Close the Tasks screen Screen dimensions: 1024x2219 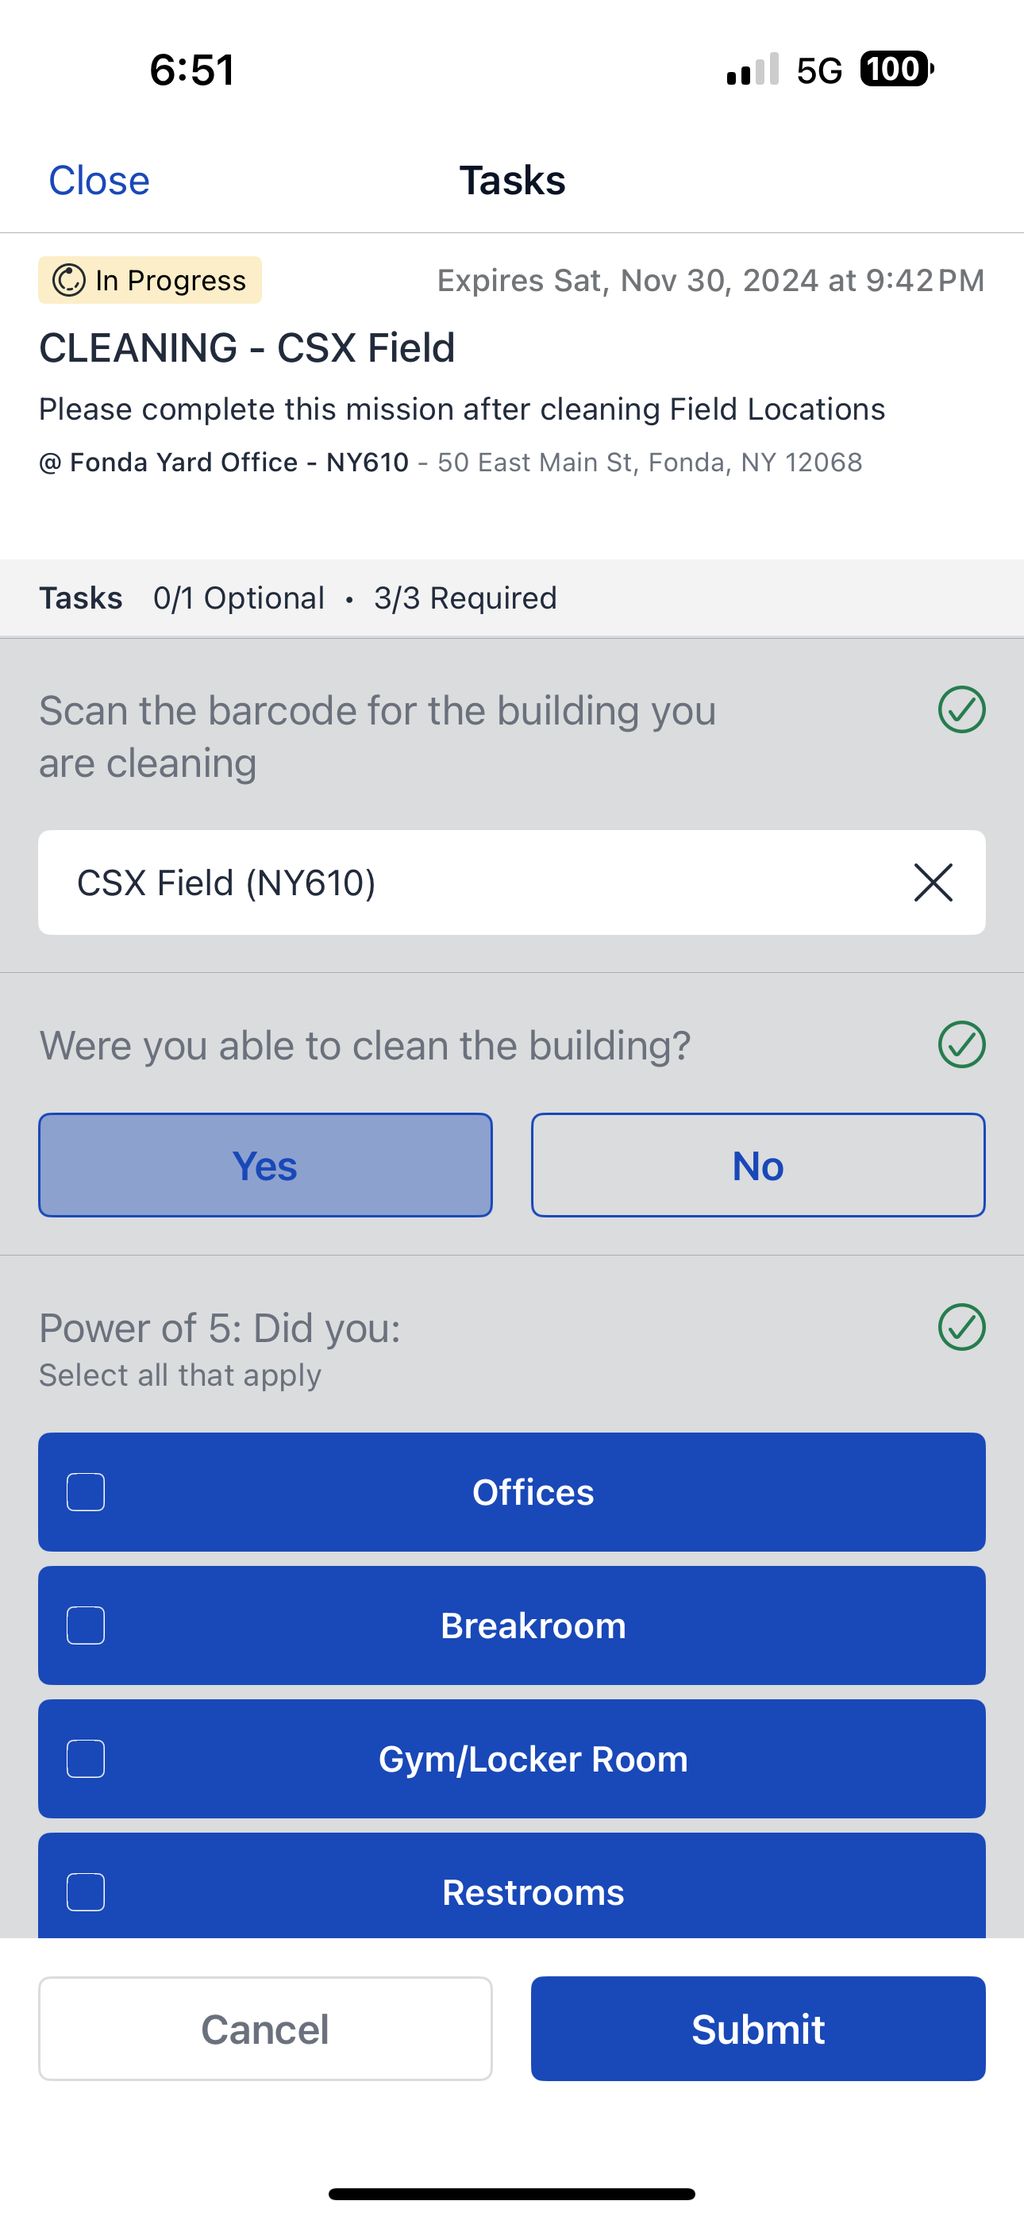tap(99, 181)
